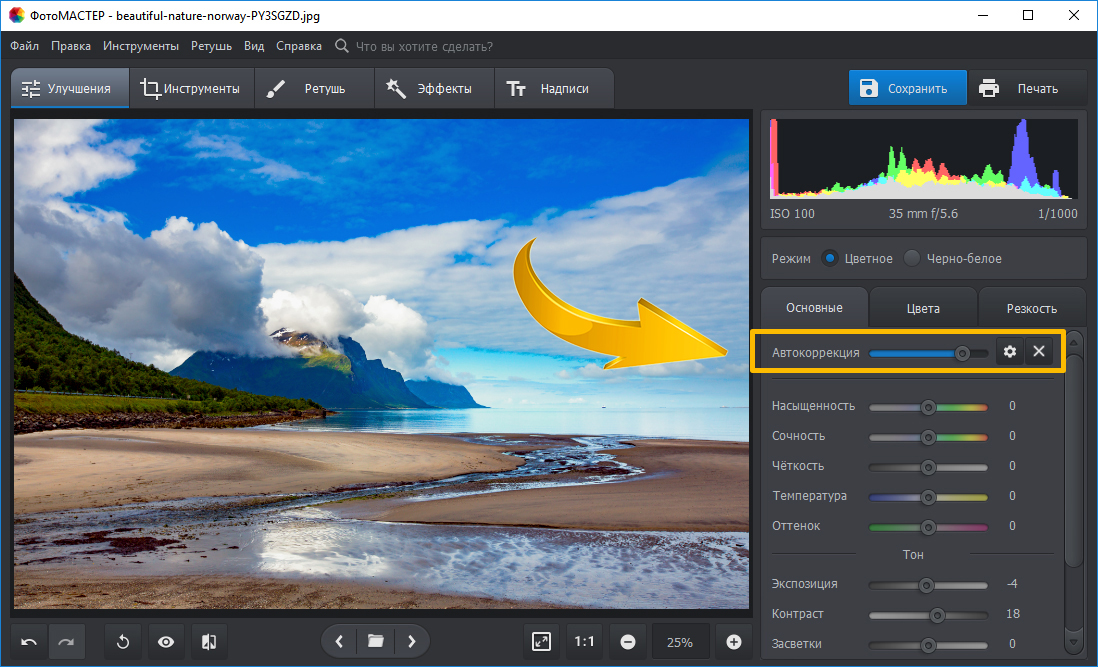The image size is (1098, 667).
Task: Click the landscape photo canvas
Action: tap(381, 363)
